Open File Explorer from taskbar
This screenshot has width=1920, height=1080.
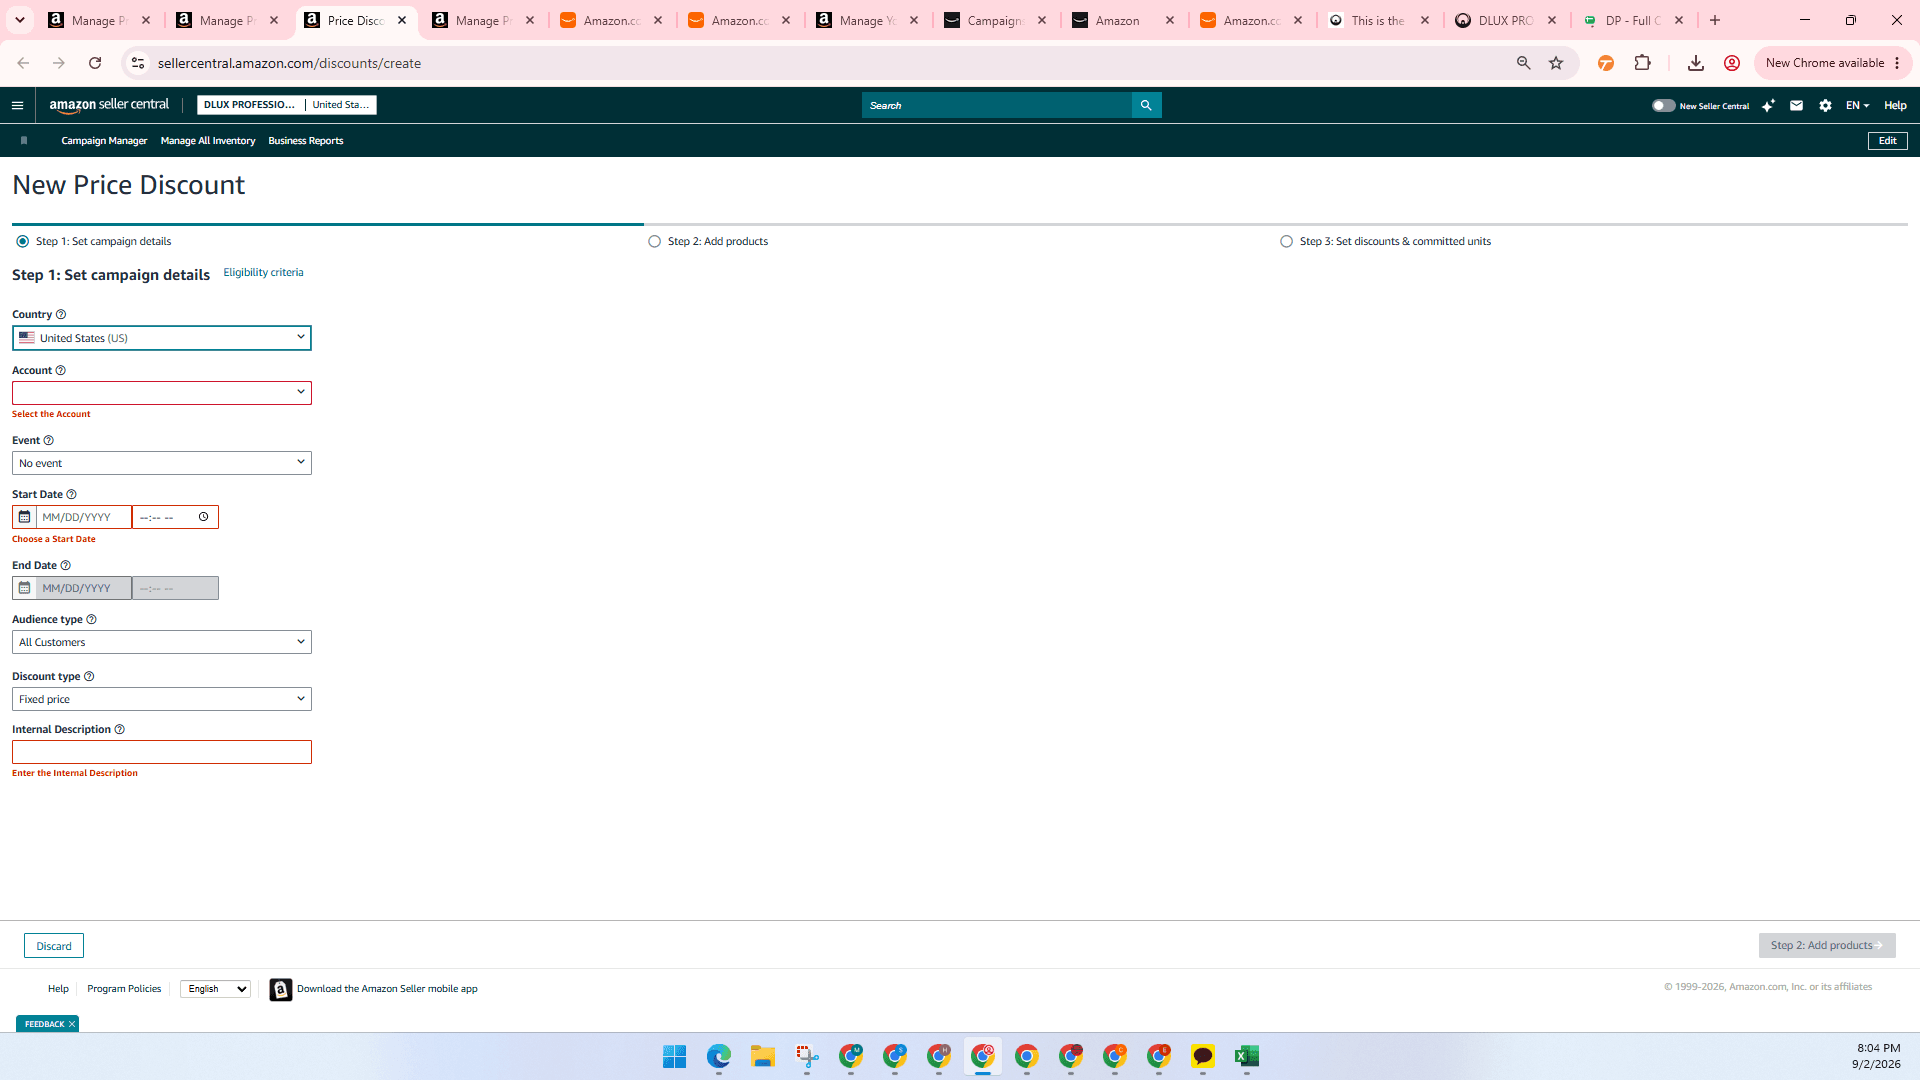763,1056
